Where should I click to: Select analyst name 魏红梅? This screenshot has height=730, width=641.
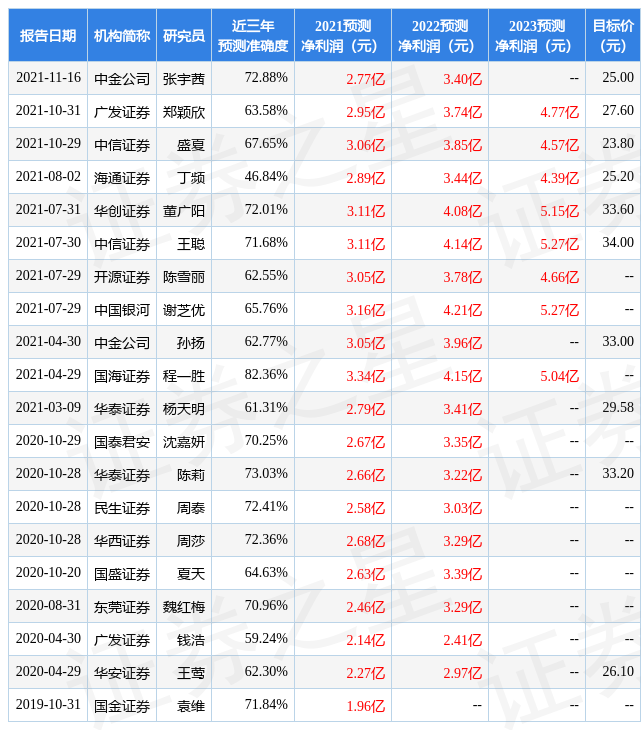[184, 608]
